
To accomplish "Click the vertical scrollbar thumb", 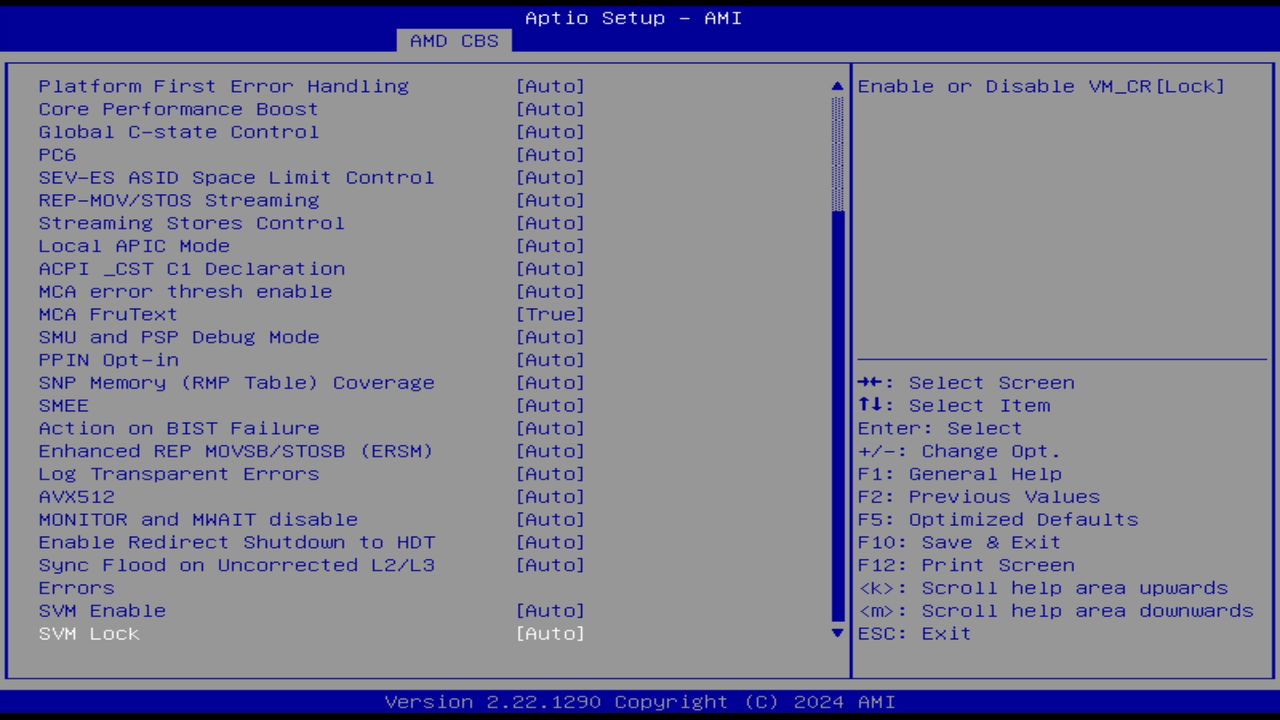I will coord(838,416).
